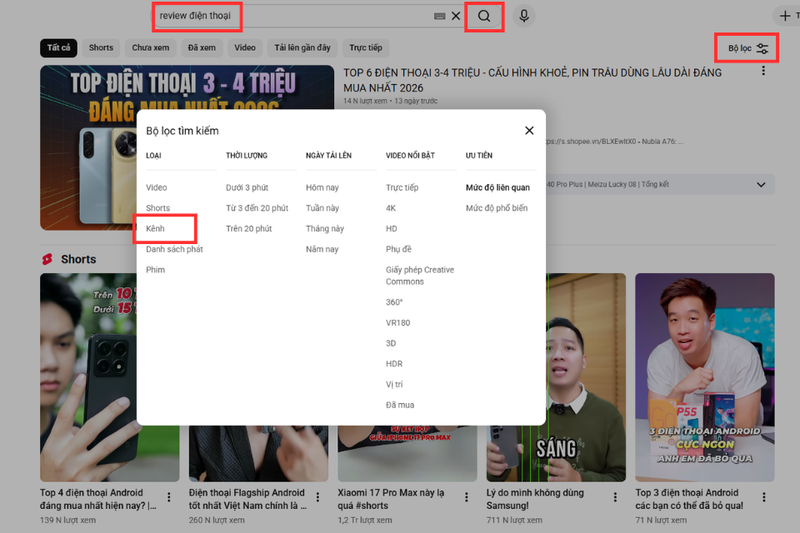This screenshot has height=533, width=800.
Task: Open TOP 6 ĐIỆN THOẠI 3-4 TRIỆU video title
Action: click(x=532, y=80)
